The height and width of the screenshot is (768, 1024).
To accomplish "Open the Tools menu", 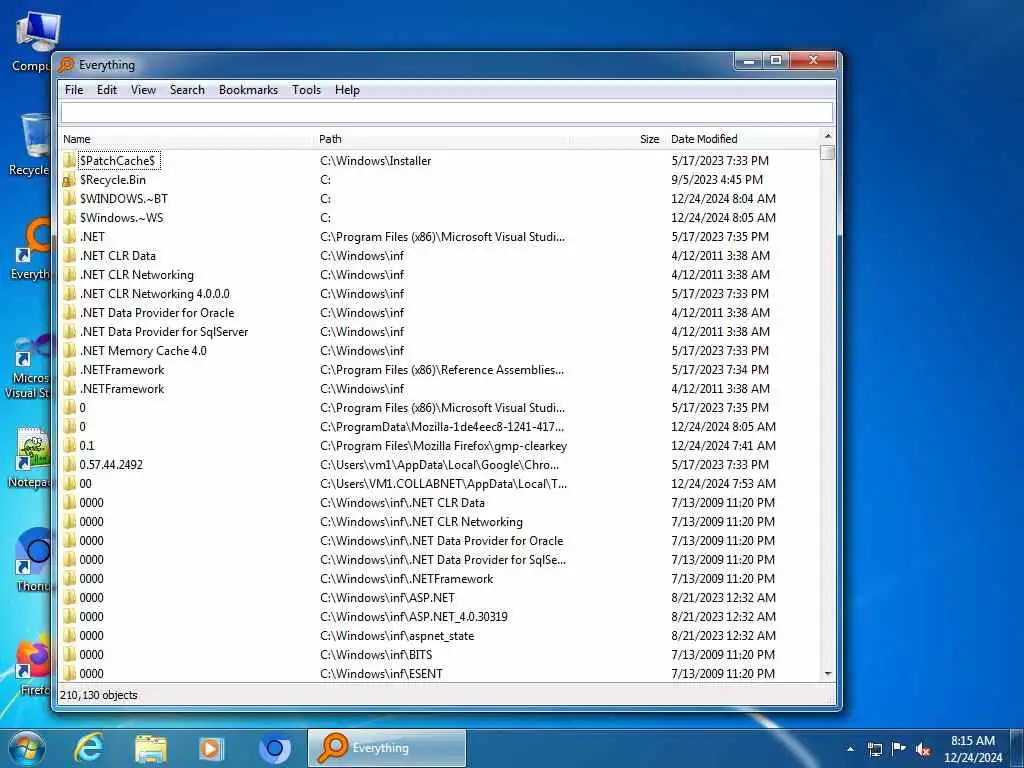I will pyautogui.click(x=306, y=90).
